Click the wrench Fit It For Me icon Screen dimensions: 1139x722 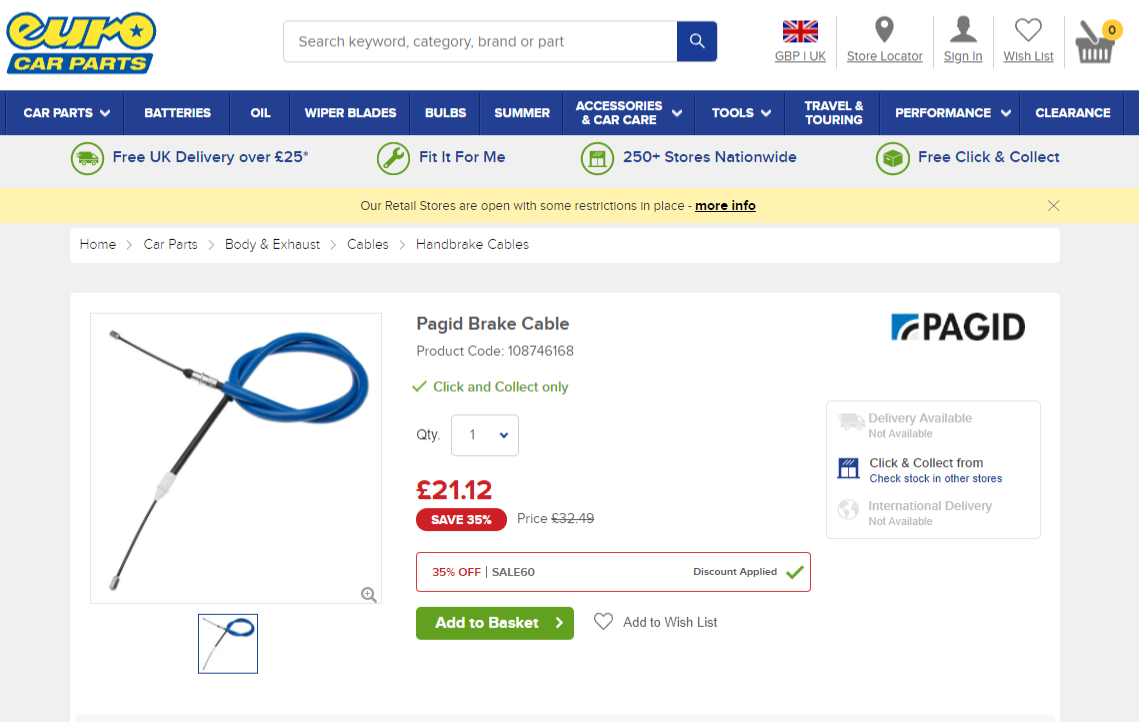pos(393,158)
